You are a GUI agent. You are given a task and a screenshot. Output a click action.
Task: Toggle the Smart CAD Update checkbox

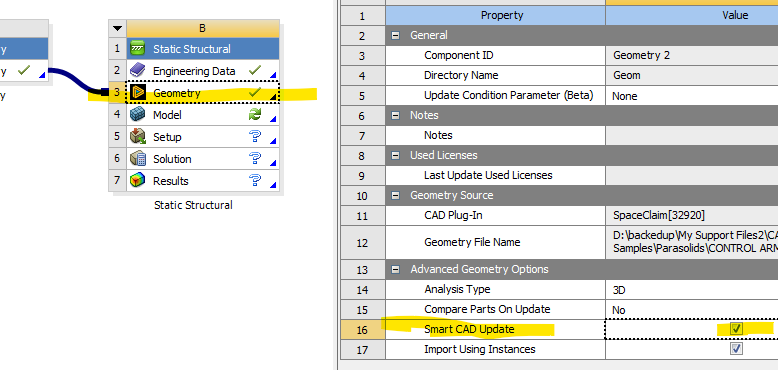(x=736, y=329)
